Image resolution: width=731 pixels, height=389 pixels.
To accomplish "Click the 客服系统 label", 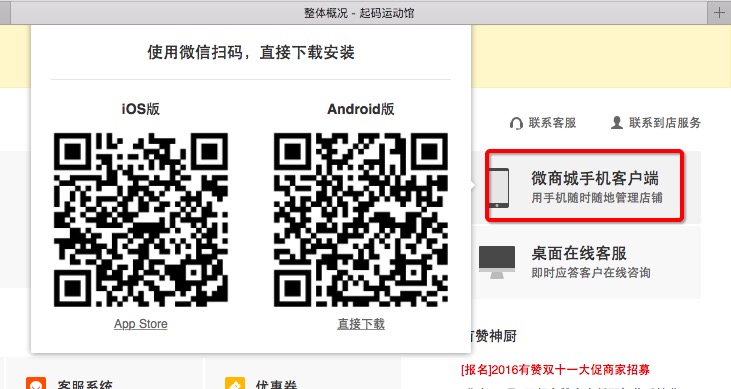I will [85, 384].
